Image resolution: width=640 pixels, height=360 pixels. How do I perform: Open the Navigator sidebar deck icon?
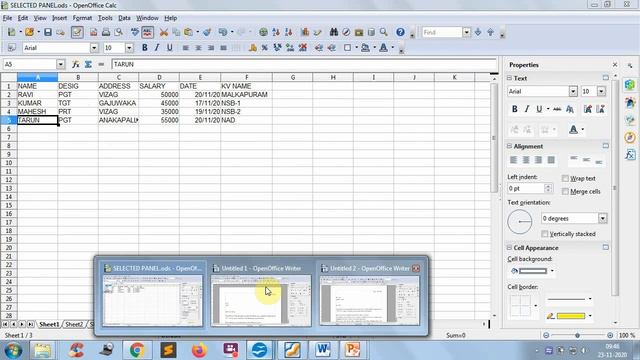(x=630, y=137)
